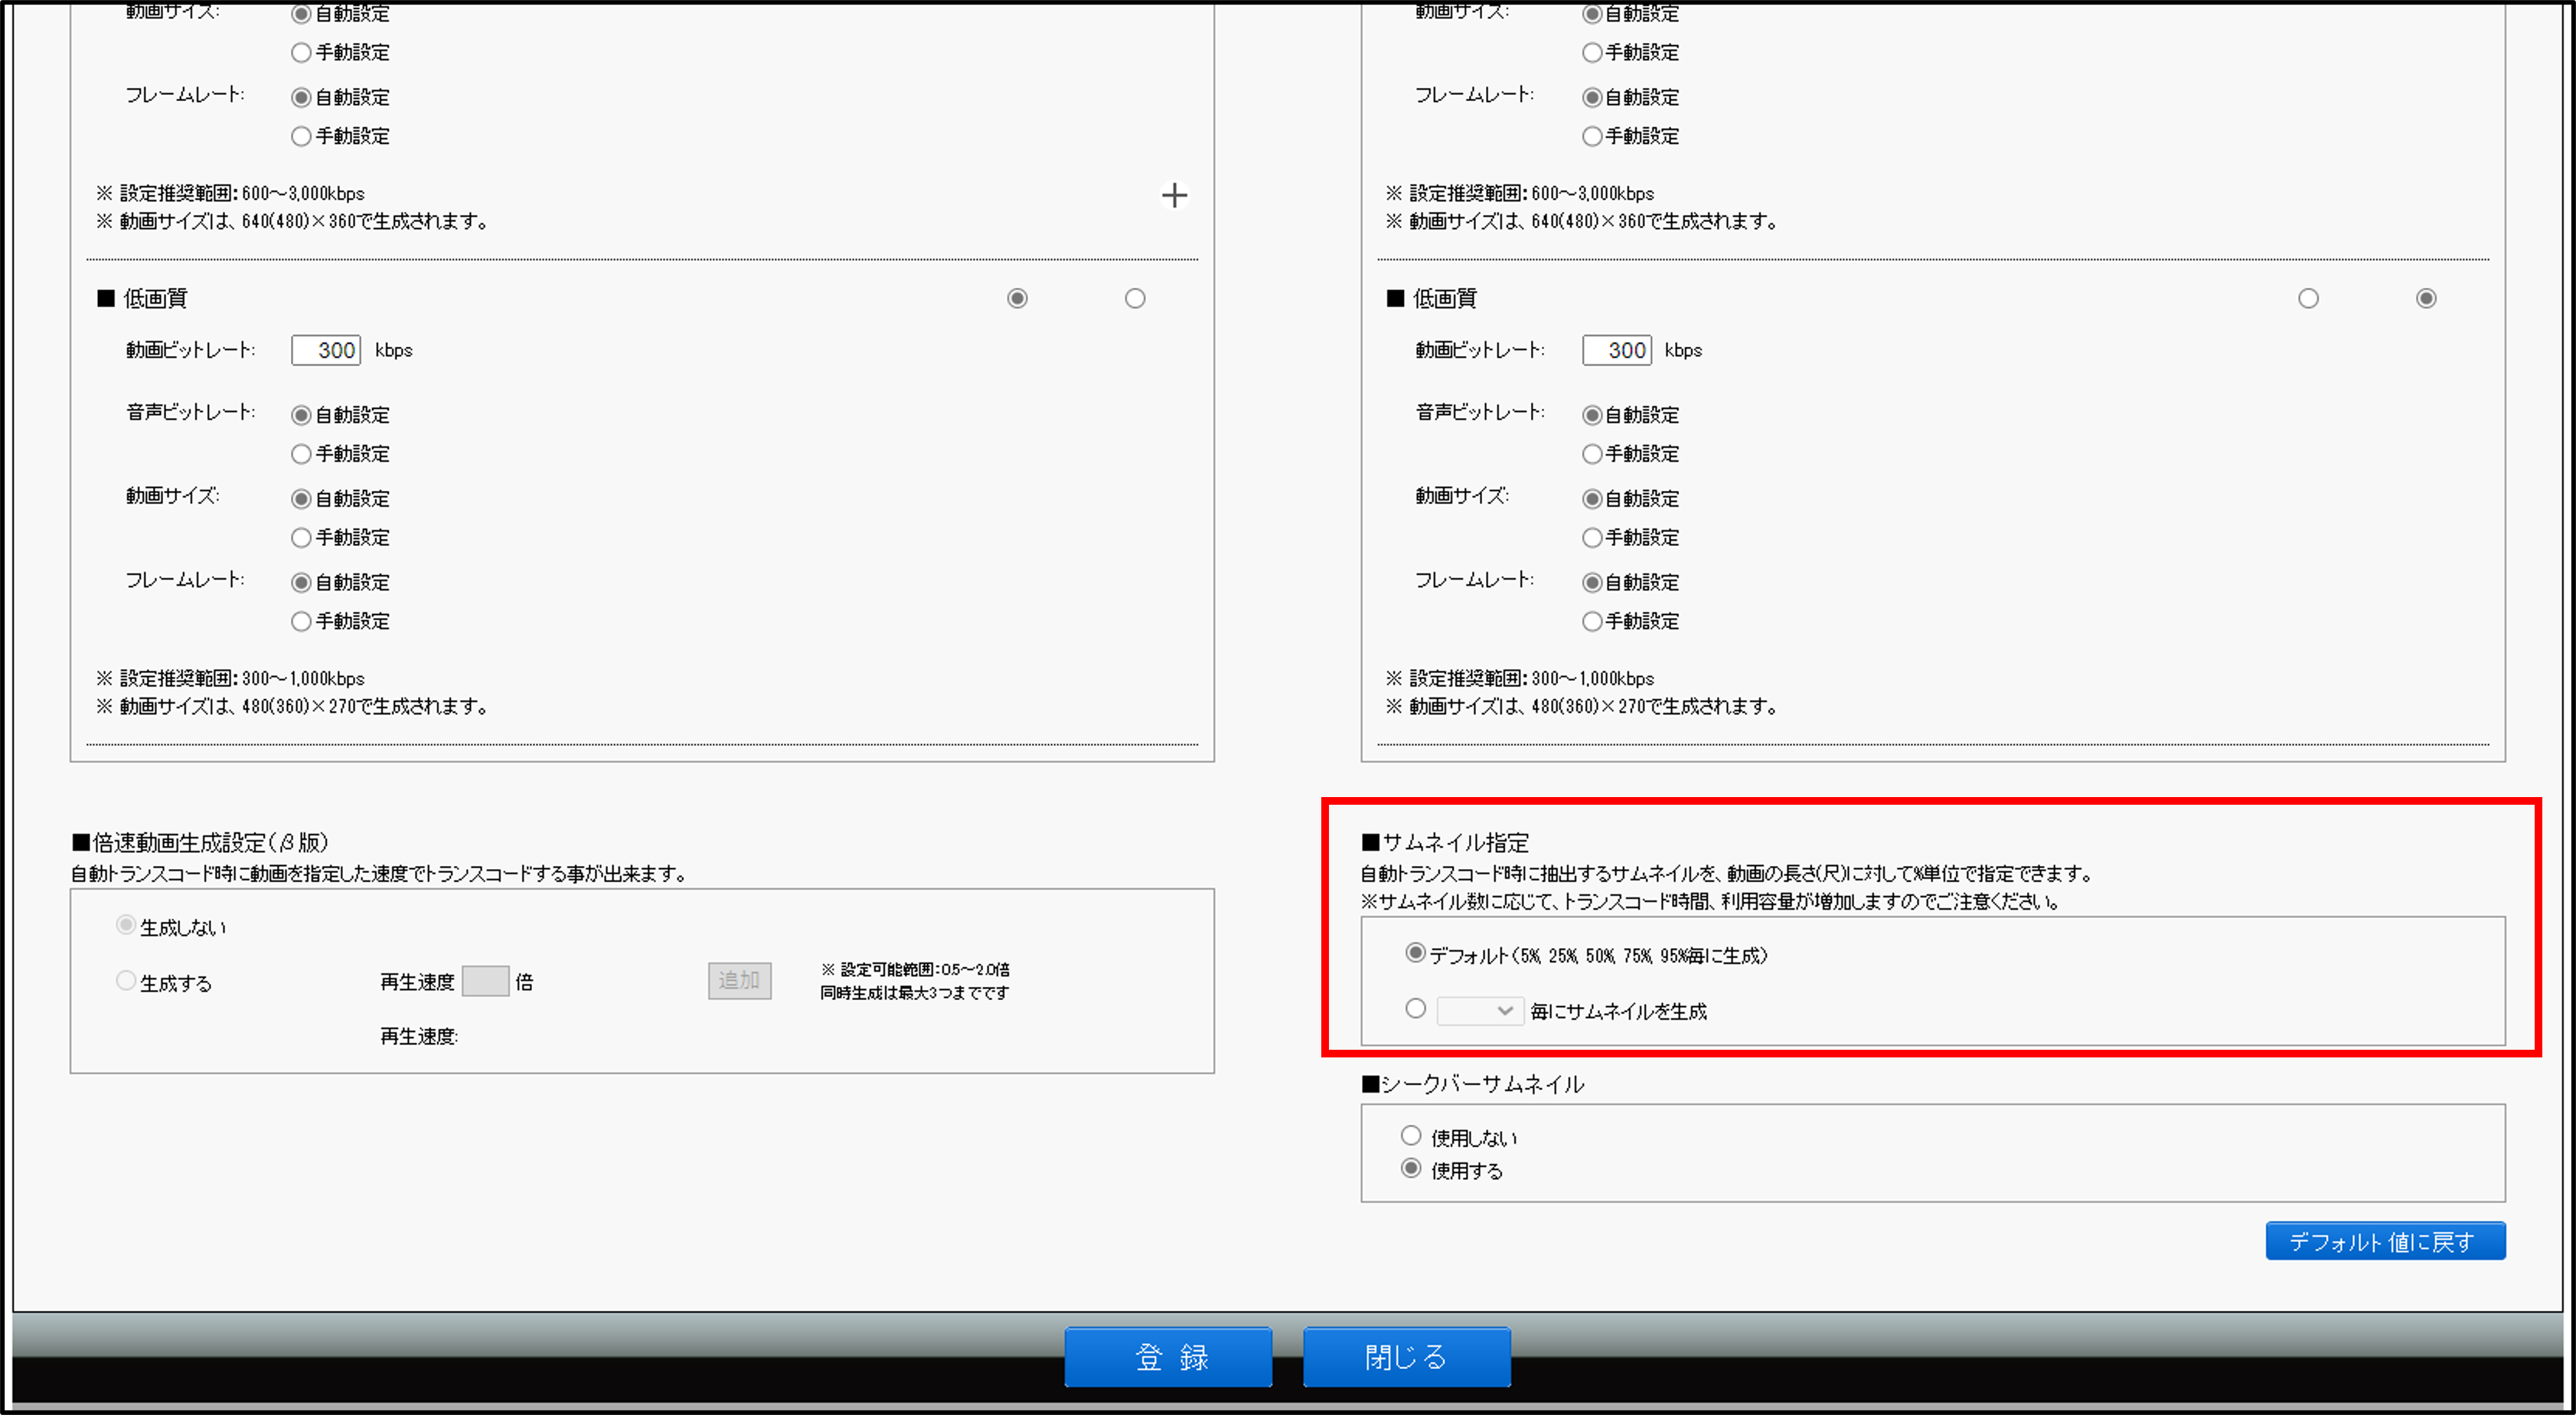This screenshot has width=2576, height=1415.
Task: Set left 低画質 フレームレート to 手動設定
Action: coord(301,622)
